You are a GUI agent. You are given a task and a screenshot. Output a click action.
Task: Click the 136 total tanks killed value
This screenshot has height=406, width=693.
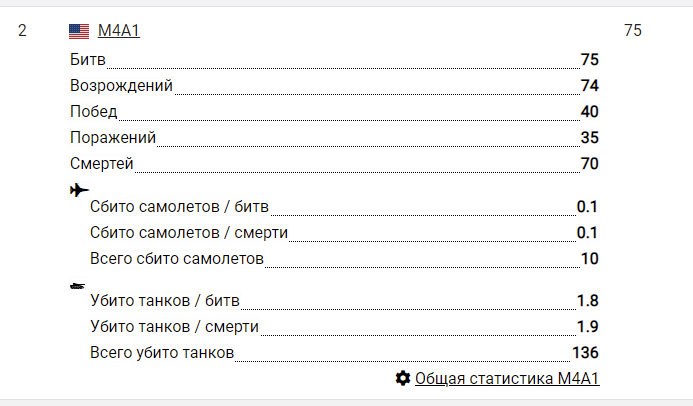585,353
